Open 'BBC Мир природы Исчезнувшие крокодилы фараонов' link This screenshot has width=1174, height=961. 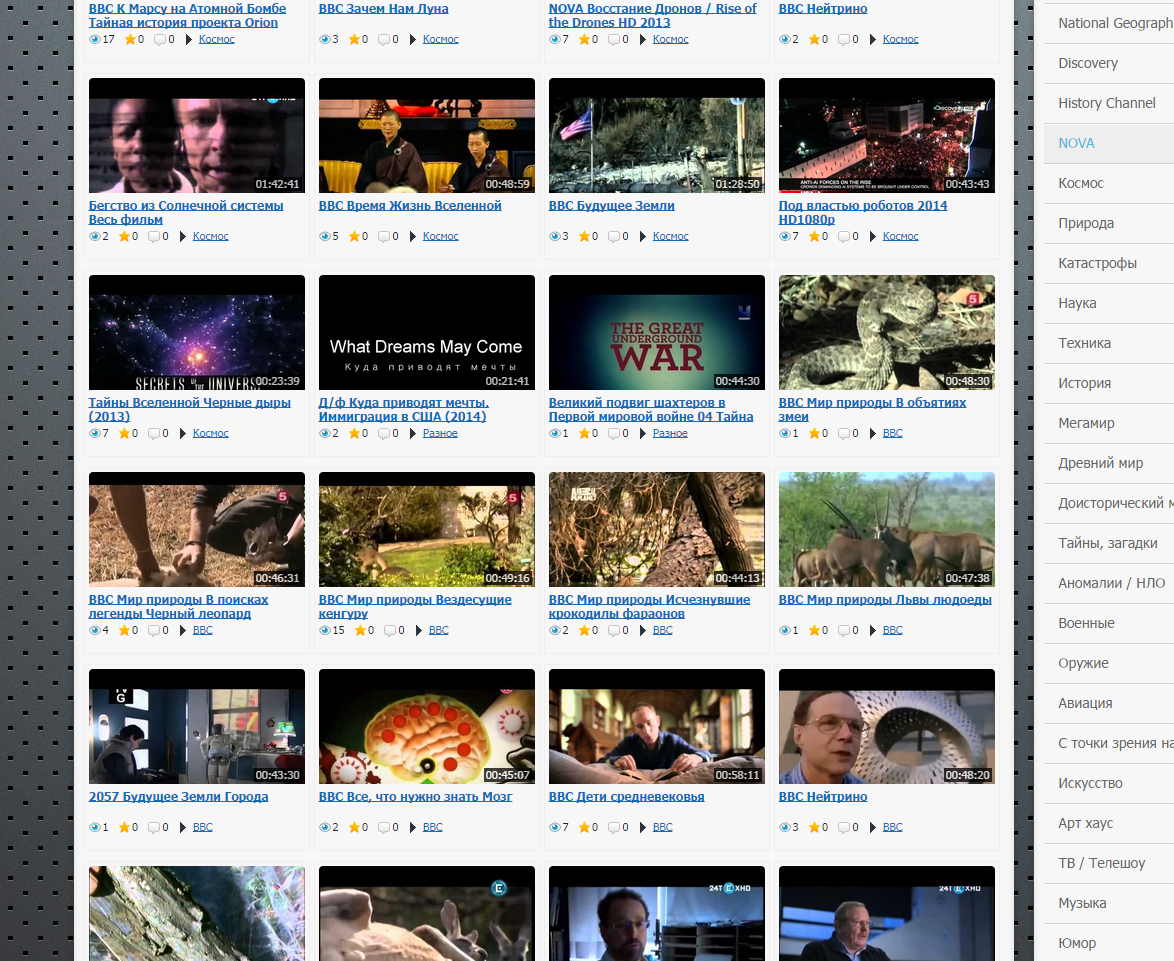(x=649, y=606)
